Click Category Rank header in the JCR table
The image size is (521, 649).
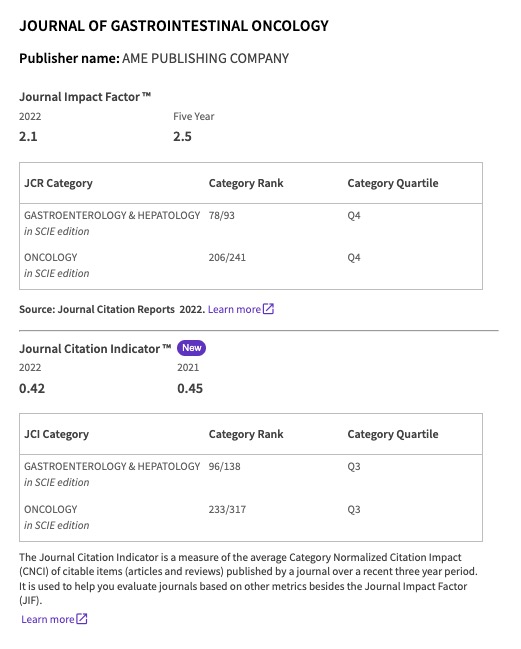pos(246,183)
